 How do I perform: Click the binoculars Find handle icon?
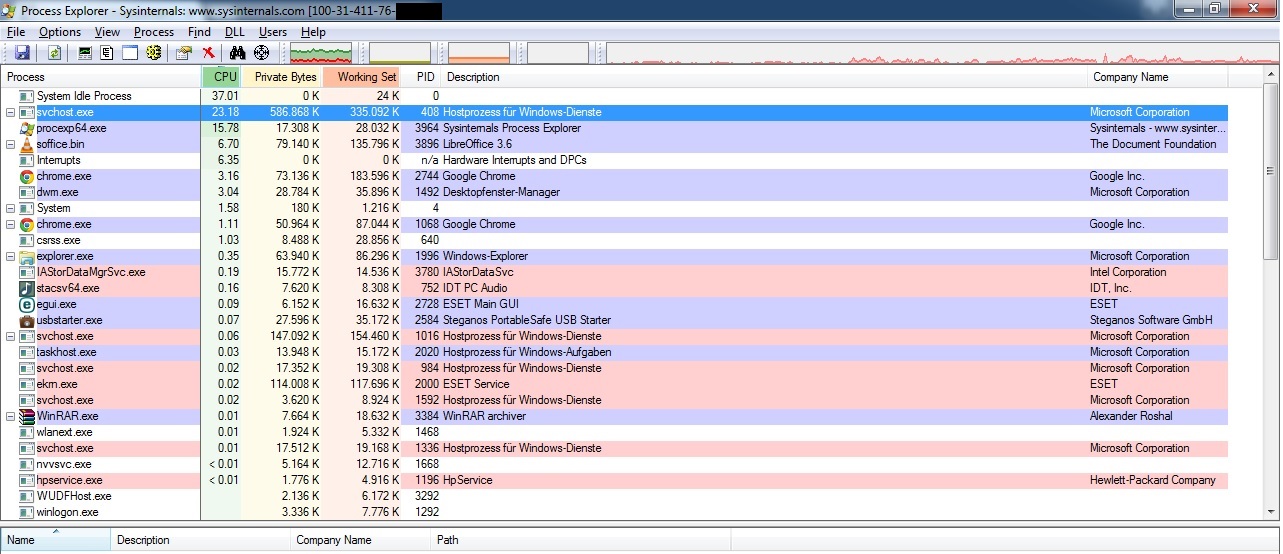[238, 52]
